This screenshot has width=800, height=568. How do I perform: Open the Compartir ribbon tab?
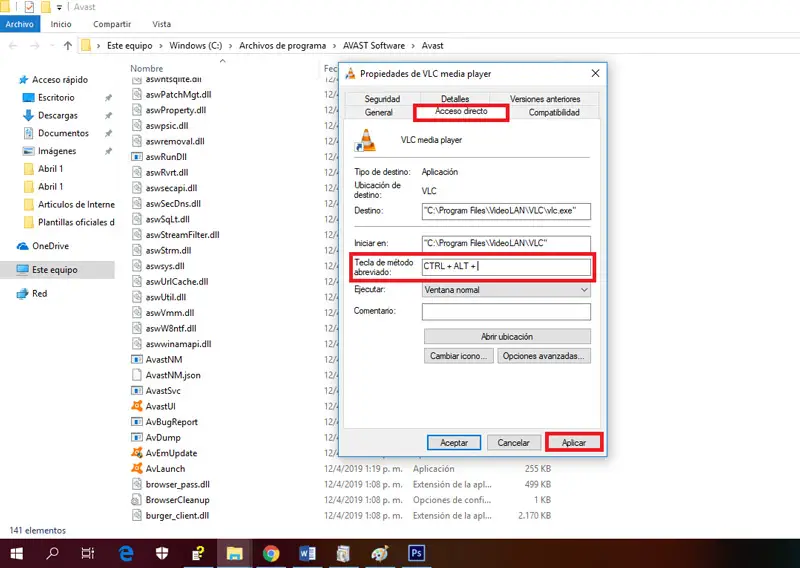(112, 24)
